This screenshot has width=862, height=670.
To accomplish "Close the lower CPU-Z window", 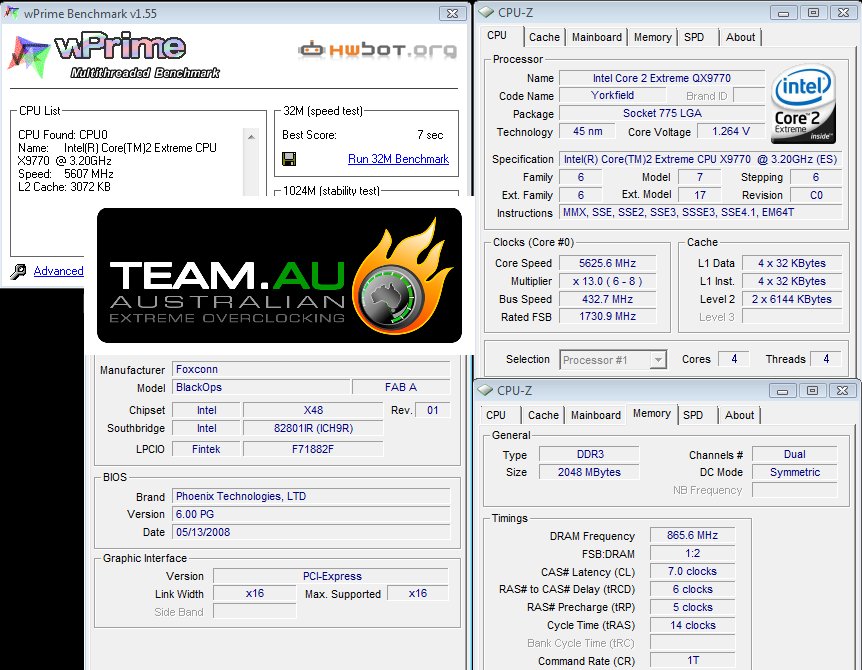I will coord(842,391).
